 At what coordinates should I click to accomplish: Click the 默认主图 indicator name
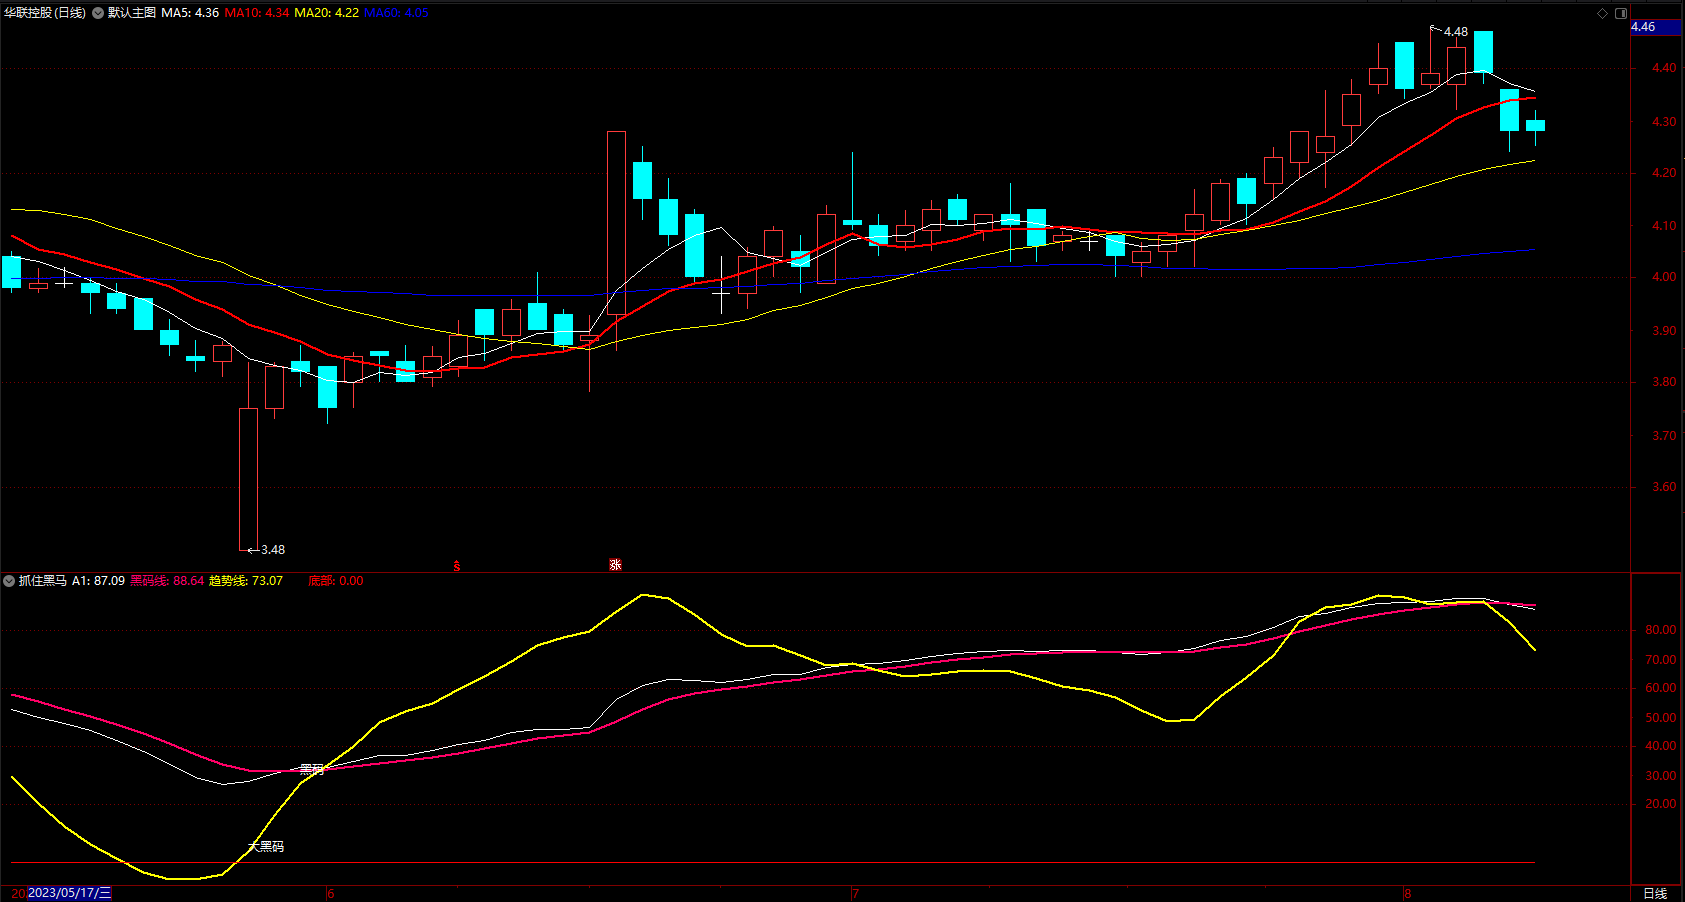pos(132,13)
